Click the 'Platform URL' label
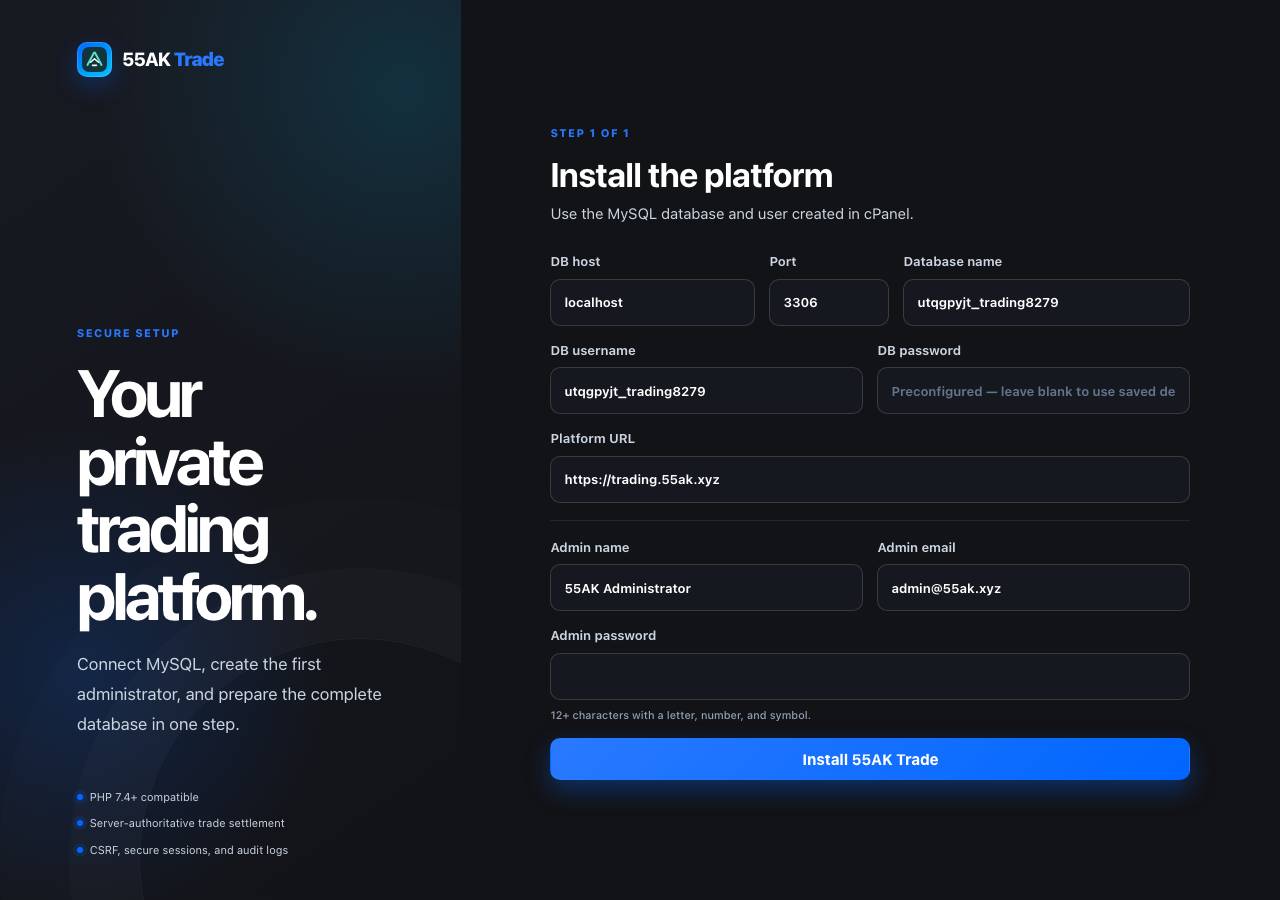Image resolution: width=1280 pixels, height=900 pixels. click(592, 439)
